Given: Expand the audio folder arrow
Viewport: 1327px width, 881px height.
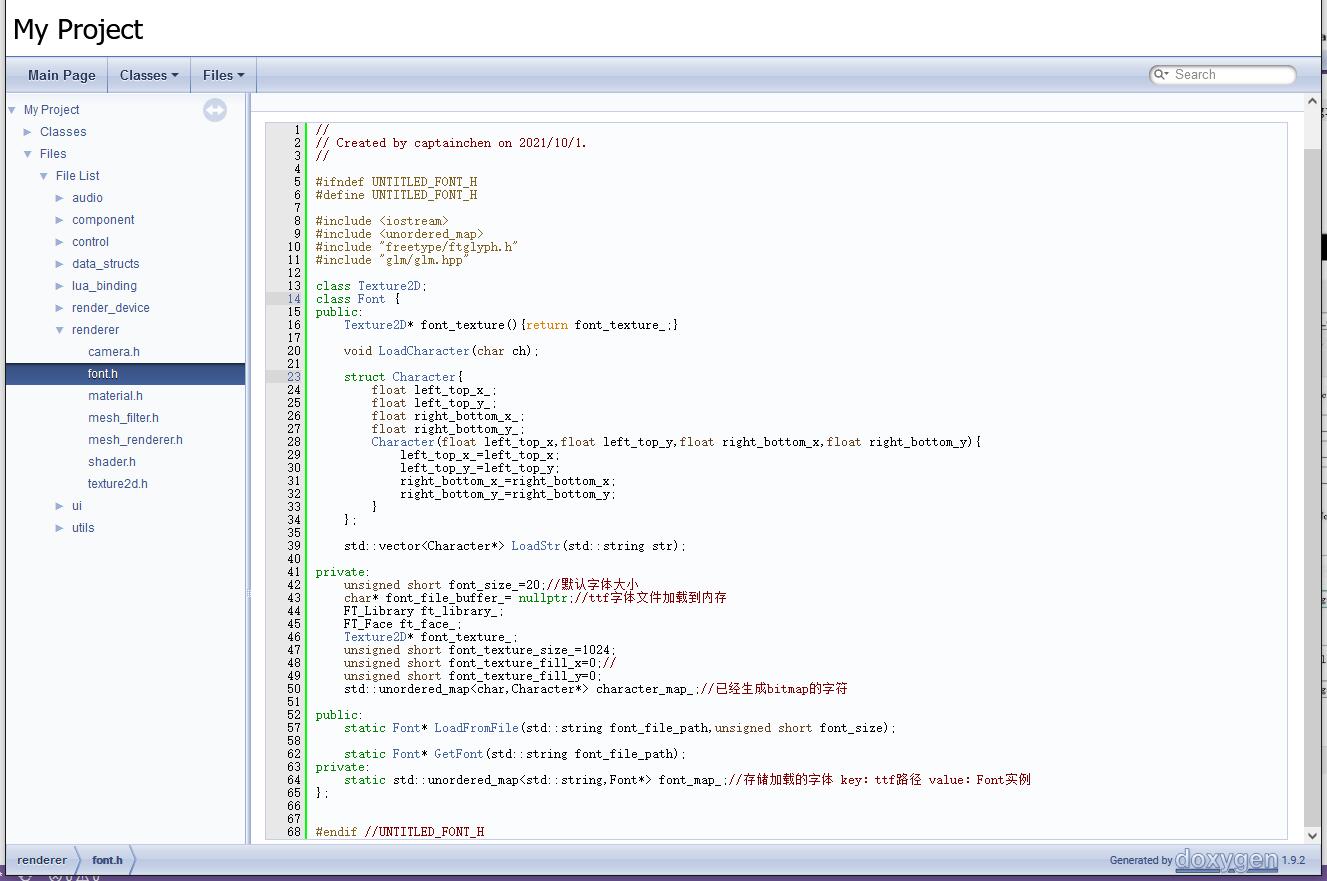Looking at the screenshot, I should (x=60, y=198).
